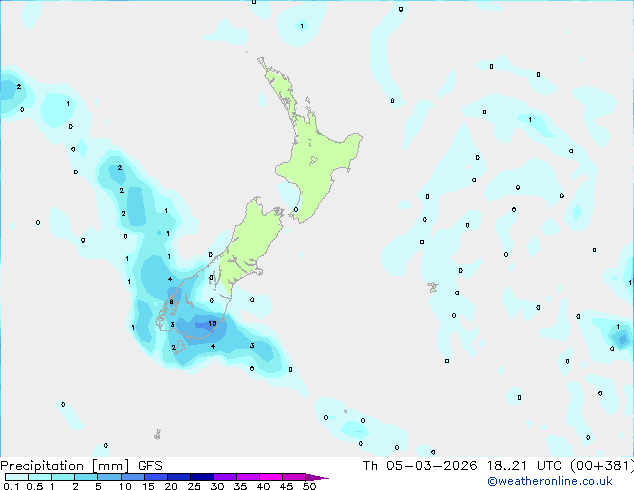Click the '18..21 UTC' time range text
The height and width of the screenshot is (490, 634).
point(524,466)
